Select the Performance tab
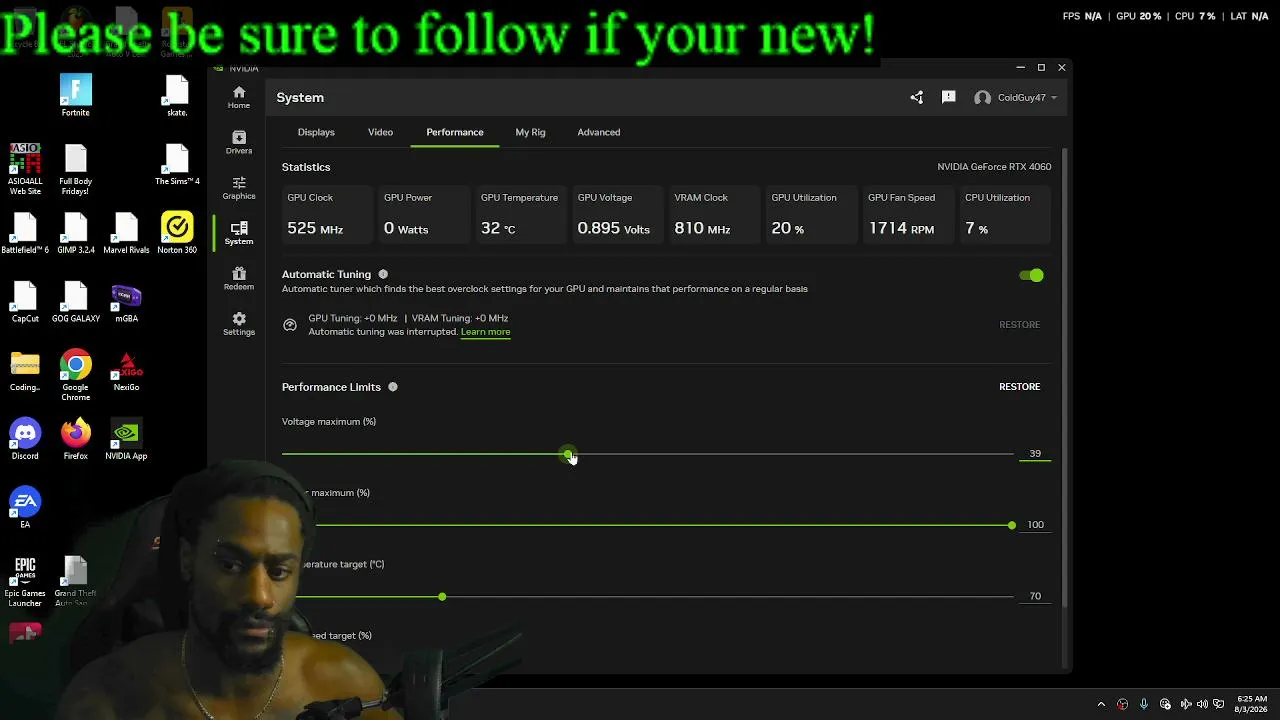 (455, 132)
